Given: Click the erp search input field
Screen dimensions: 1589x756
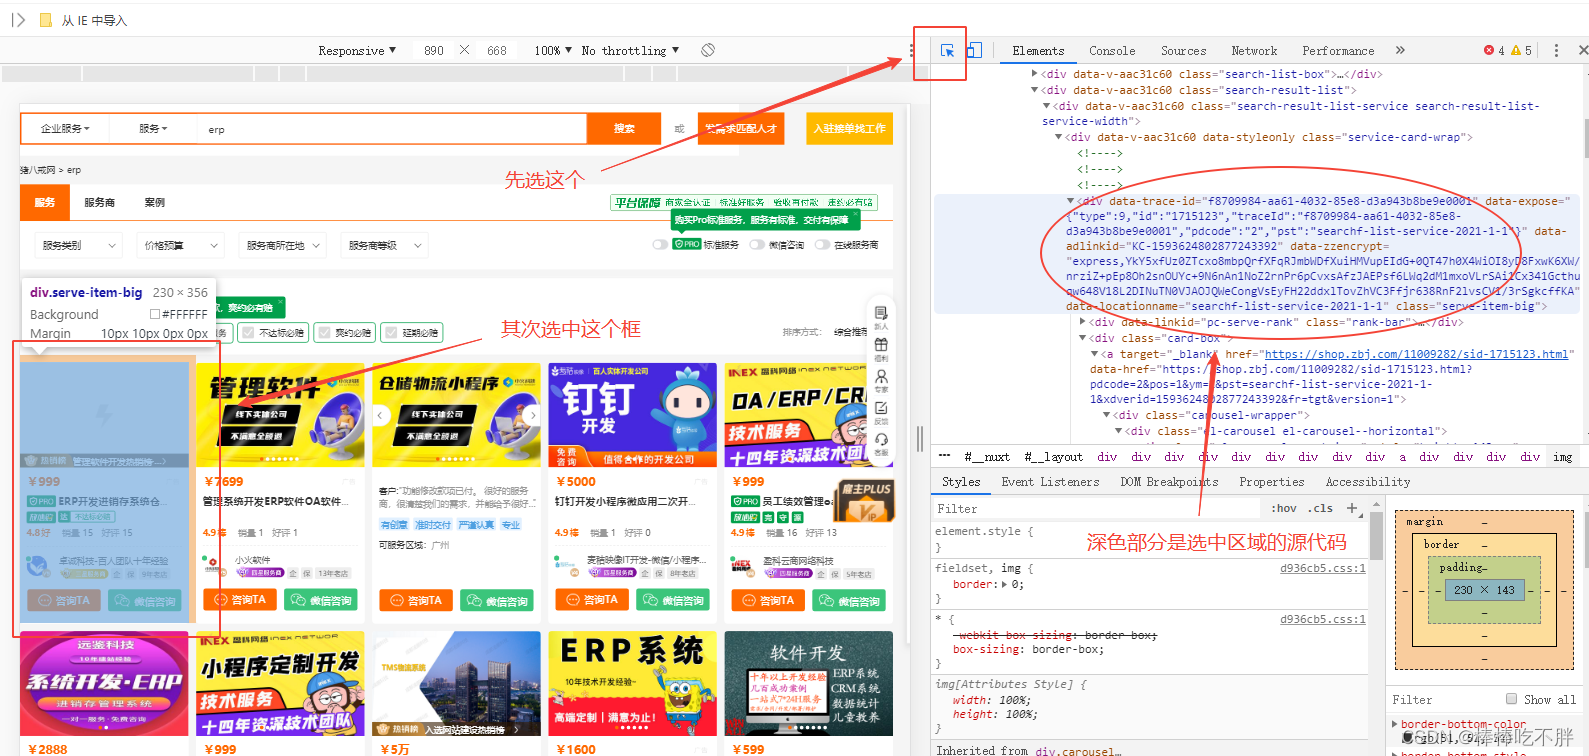Looking at the screenshot, I should (x=393, y=129).
